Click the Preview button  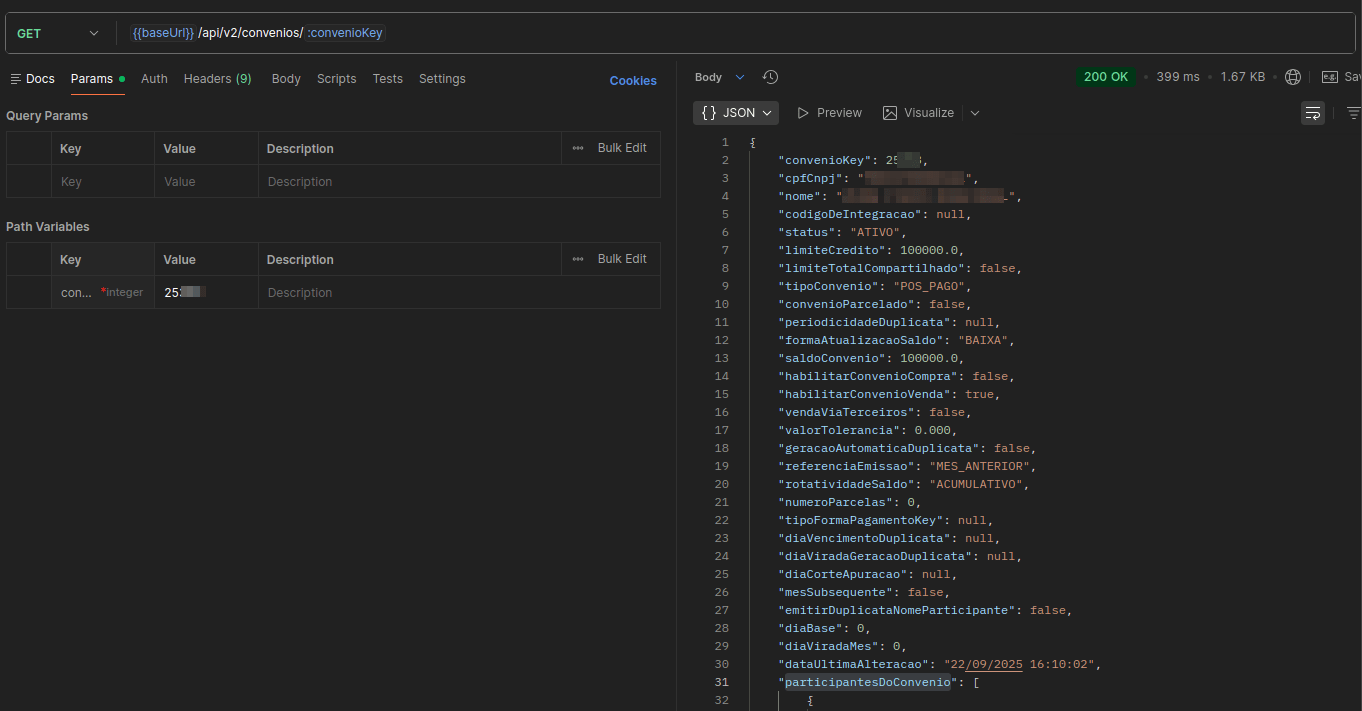click(829, 113)
